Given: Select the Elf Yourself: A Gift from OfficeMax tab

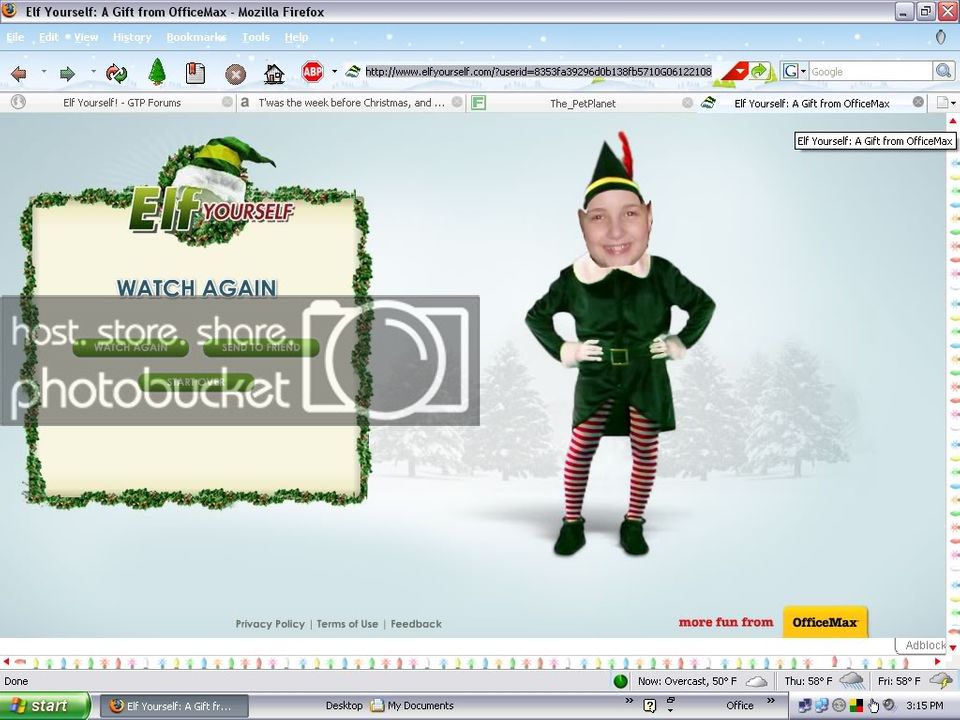Looking at the screenshot, I should pyautogui.click(x=812, y=103).
